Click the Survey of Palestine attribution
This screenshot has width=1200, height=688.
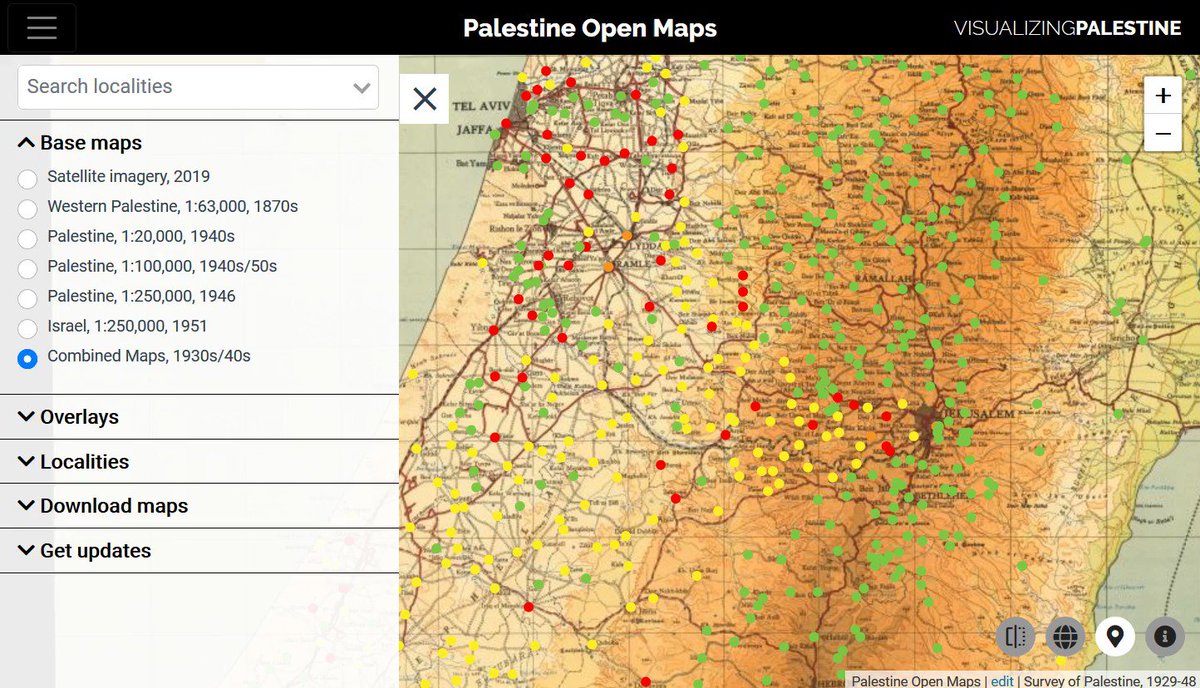[x=1111, y=680]
